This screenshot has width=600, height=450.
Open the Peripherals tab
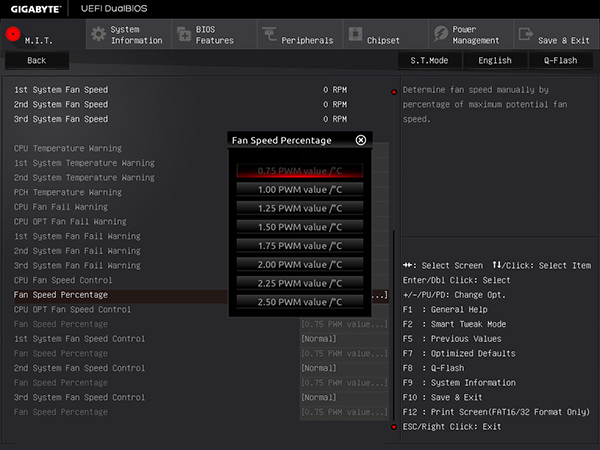coord(307,40)
